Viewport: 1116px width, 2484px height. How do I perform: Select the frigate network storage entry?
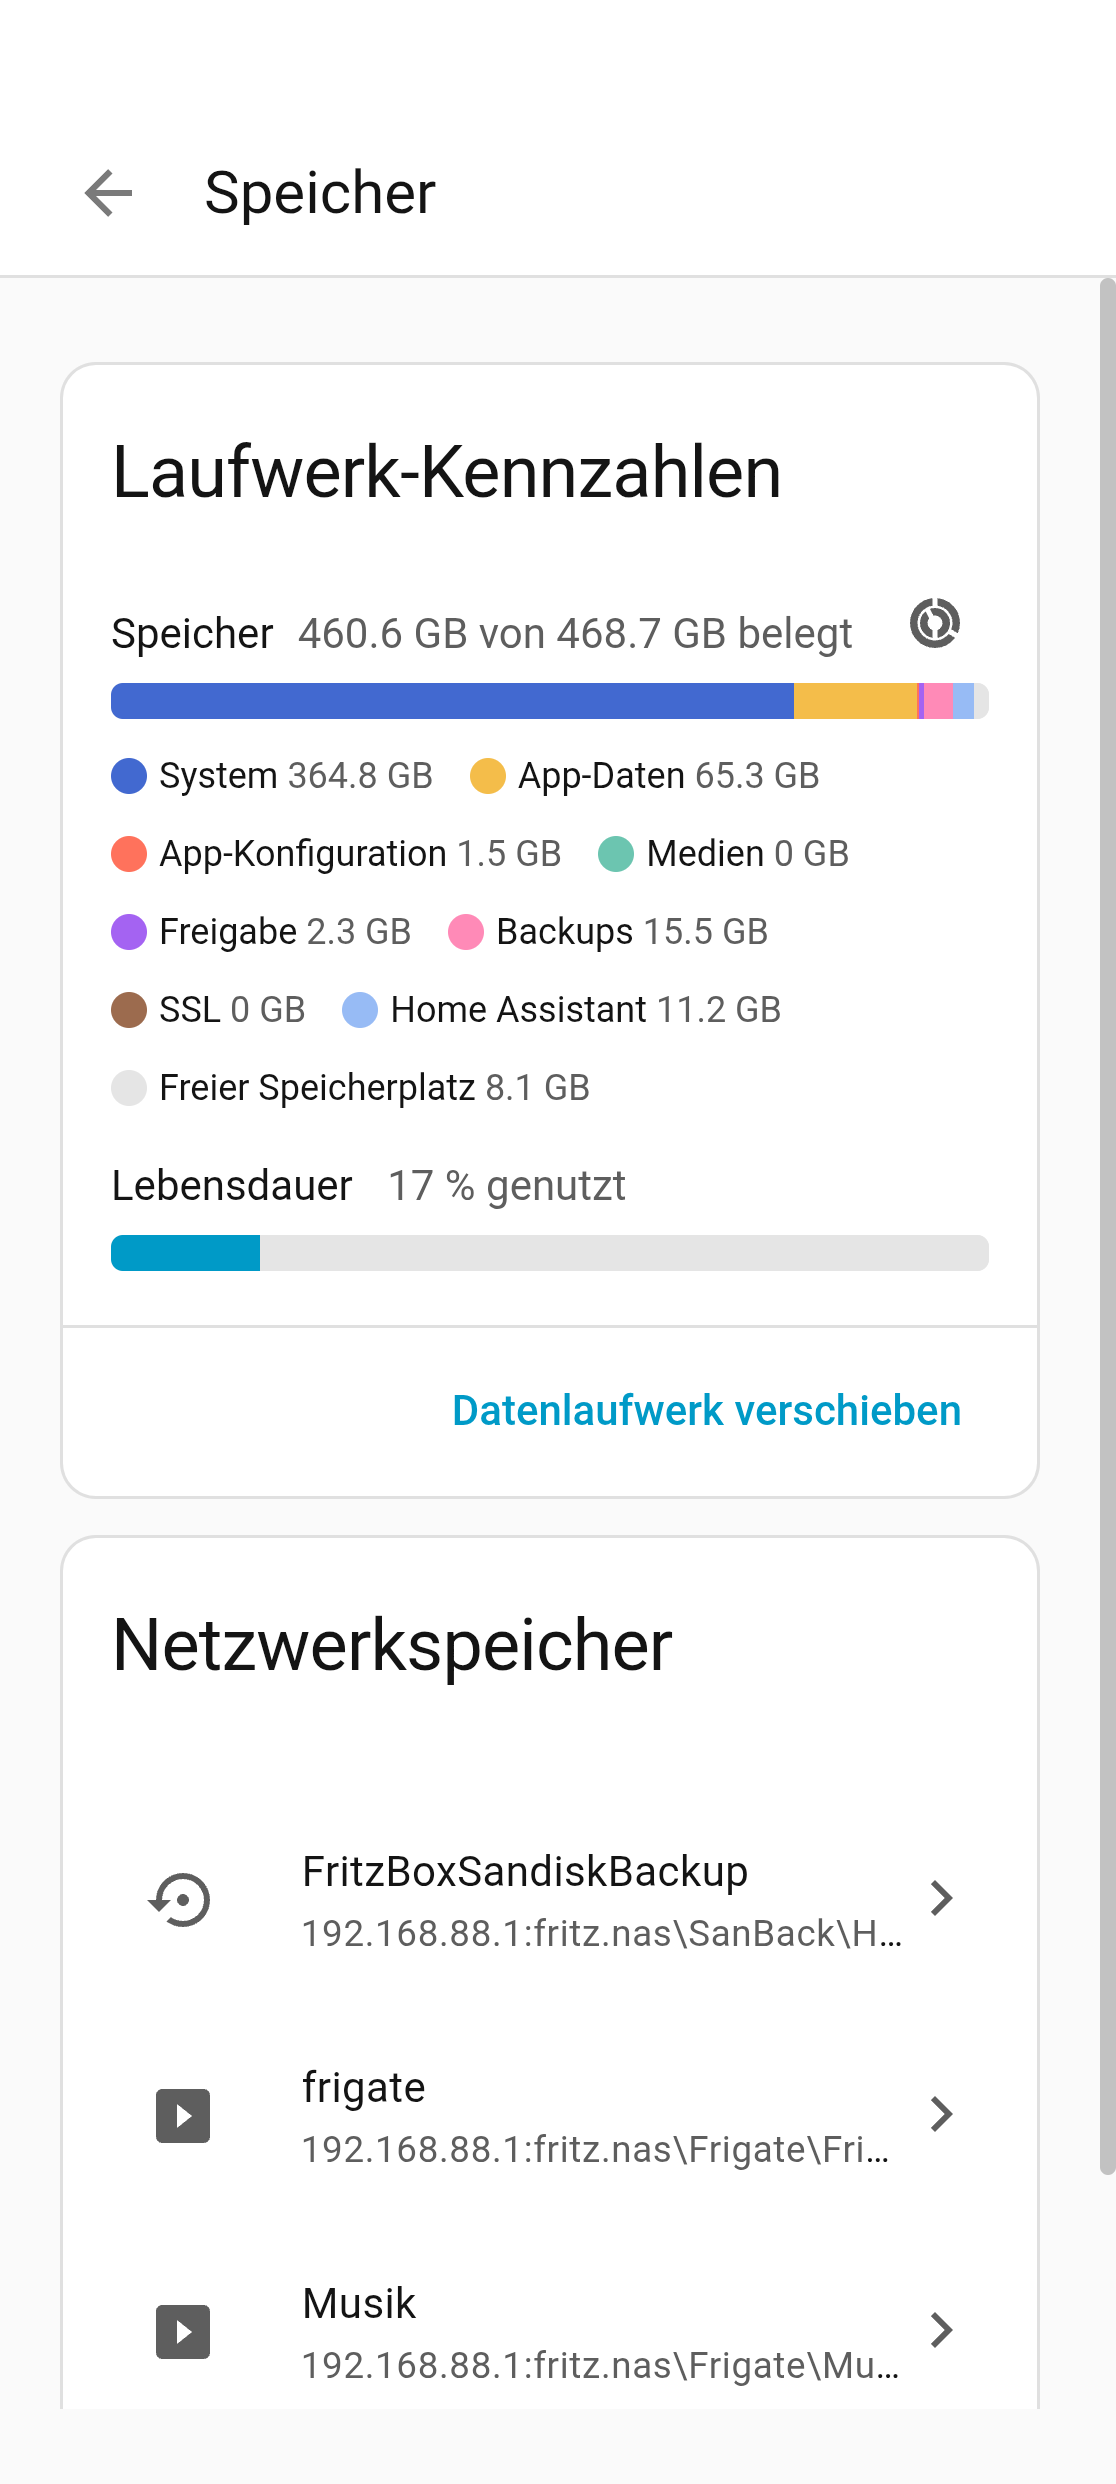pos(550,2115)
